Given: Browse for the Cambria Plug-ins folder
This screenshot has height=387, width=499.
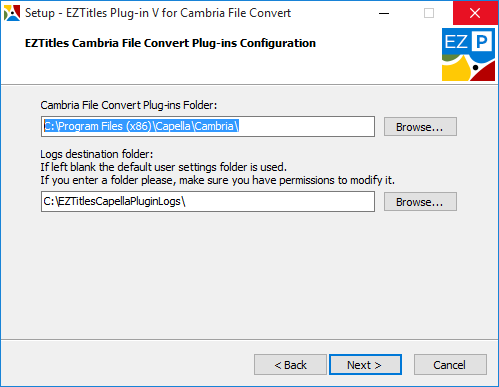Looking at the screenshot, I should point(420,127).
